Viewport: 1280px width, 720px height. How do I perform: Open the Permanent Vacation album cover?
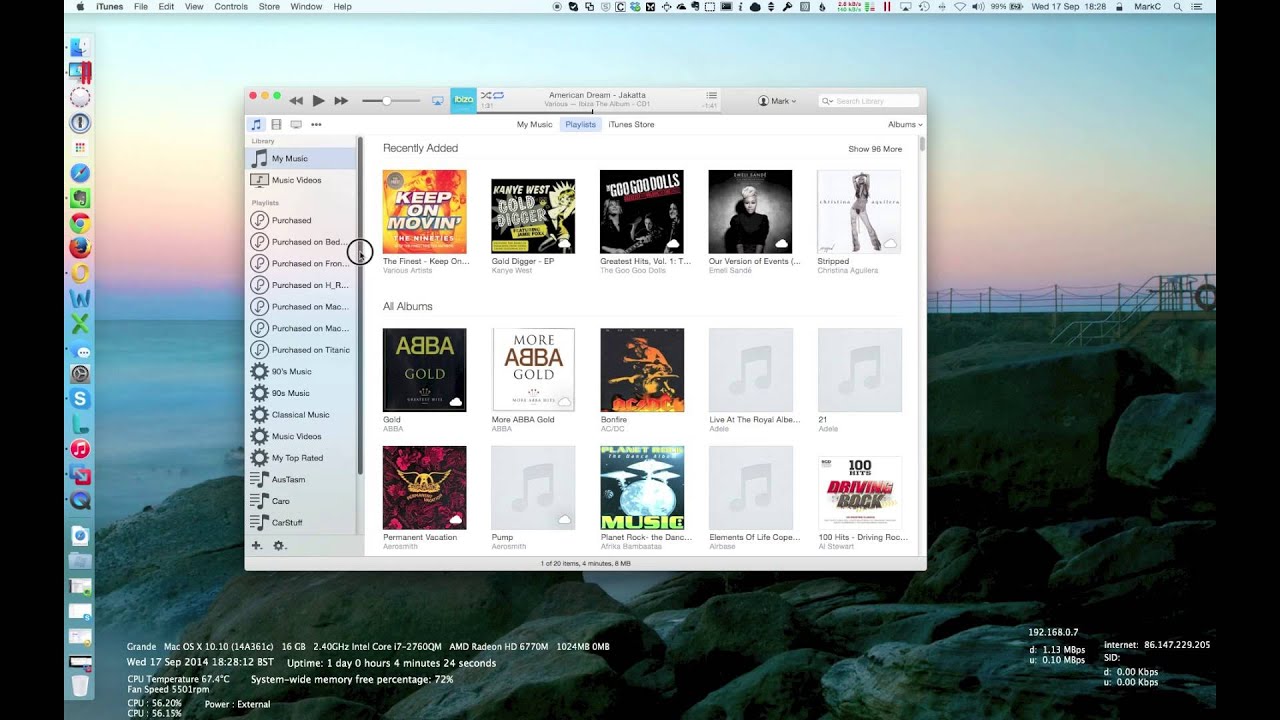[424, 488]
